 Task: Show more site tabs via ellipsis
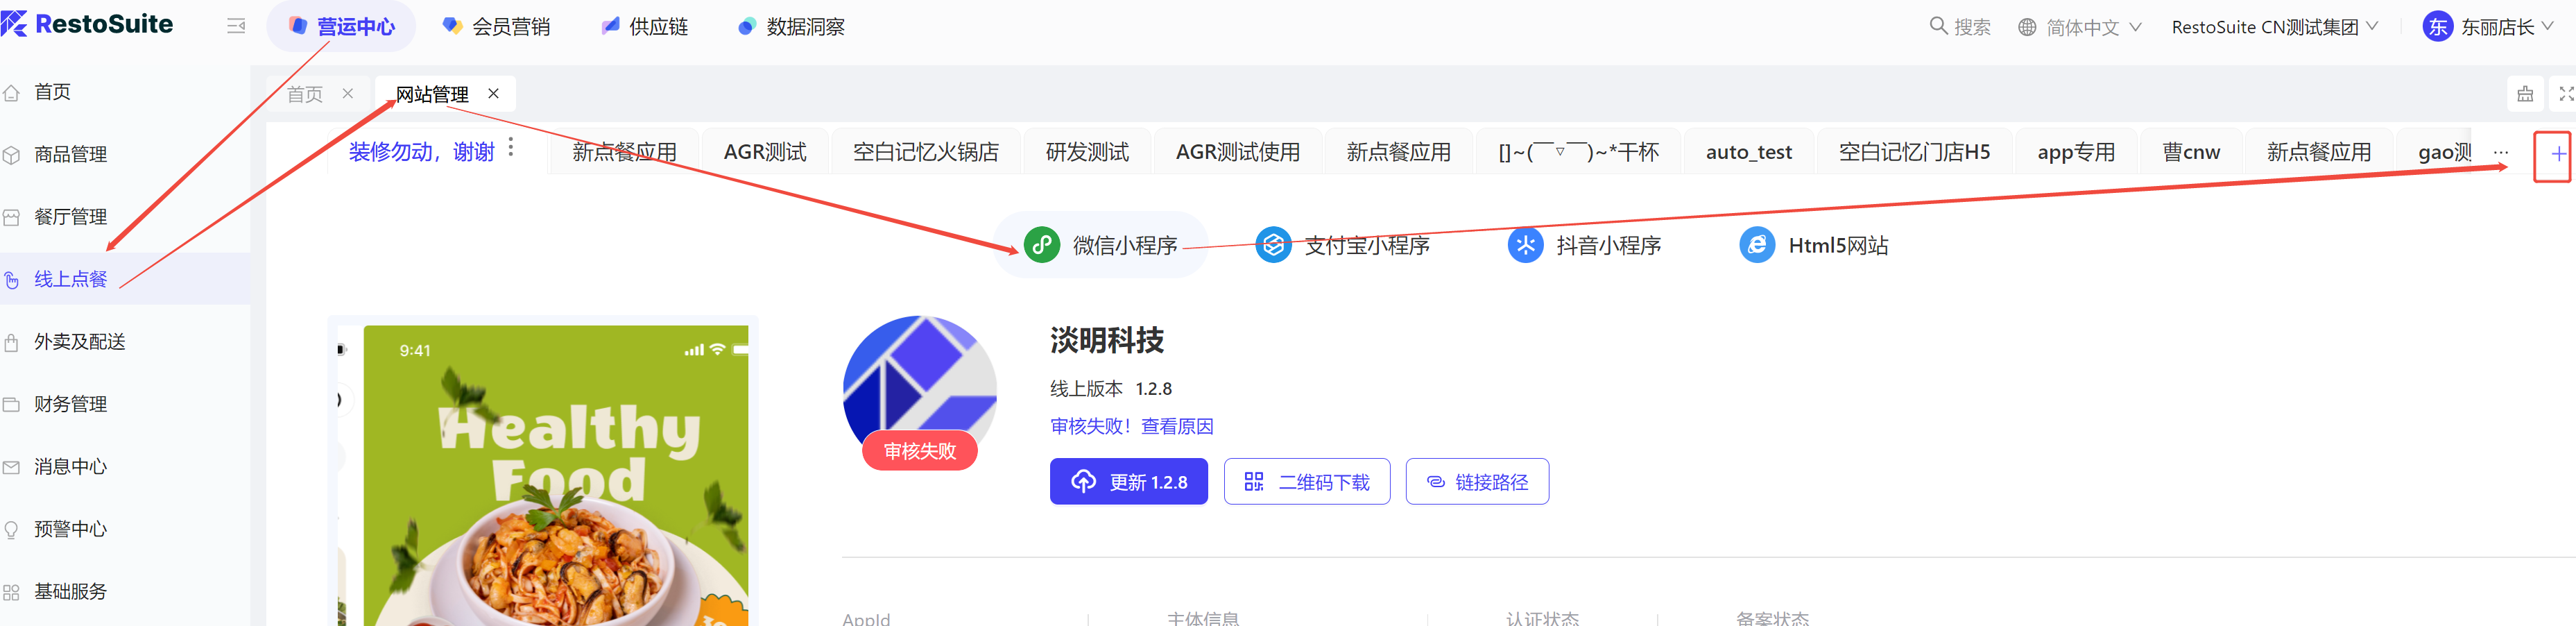pos(2501,153)
